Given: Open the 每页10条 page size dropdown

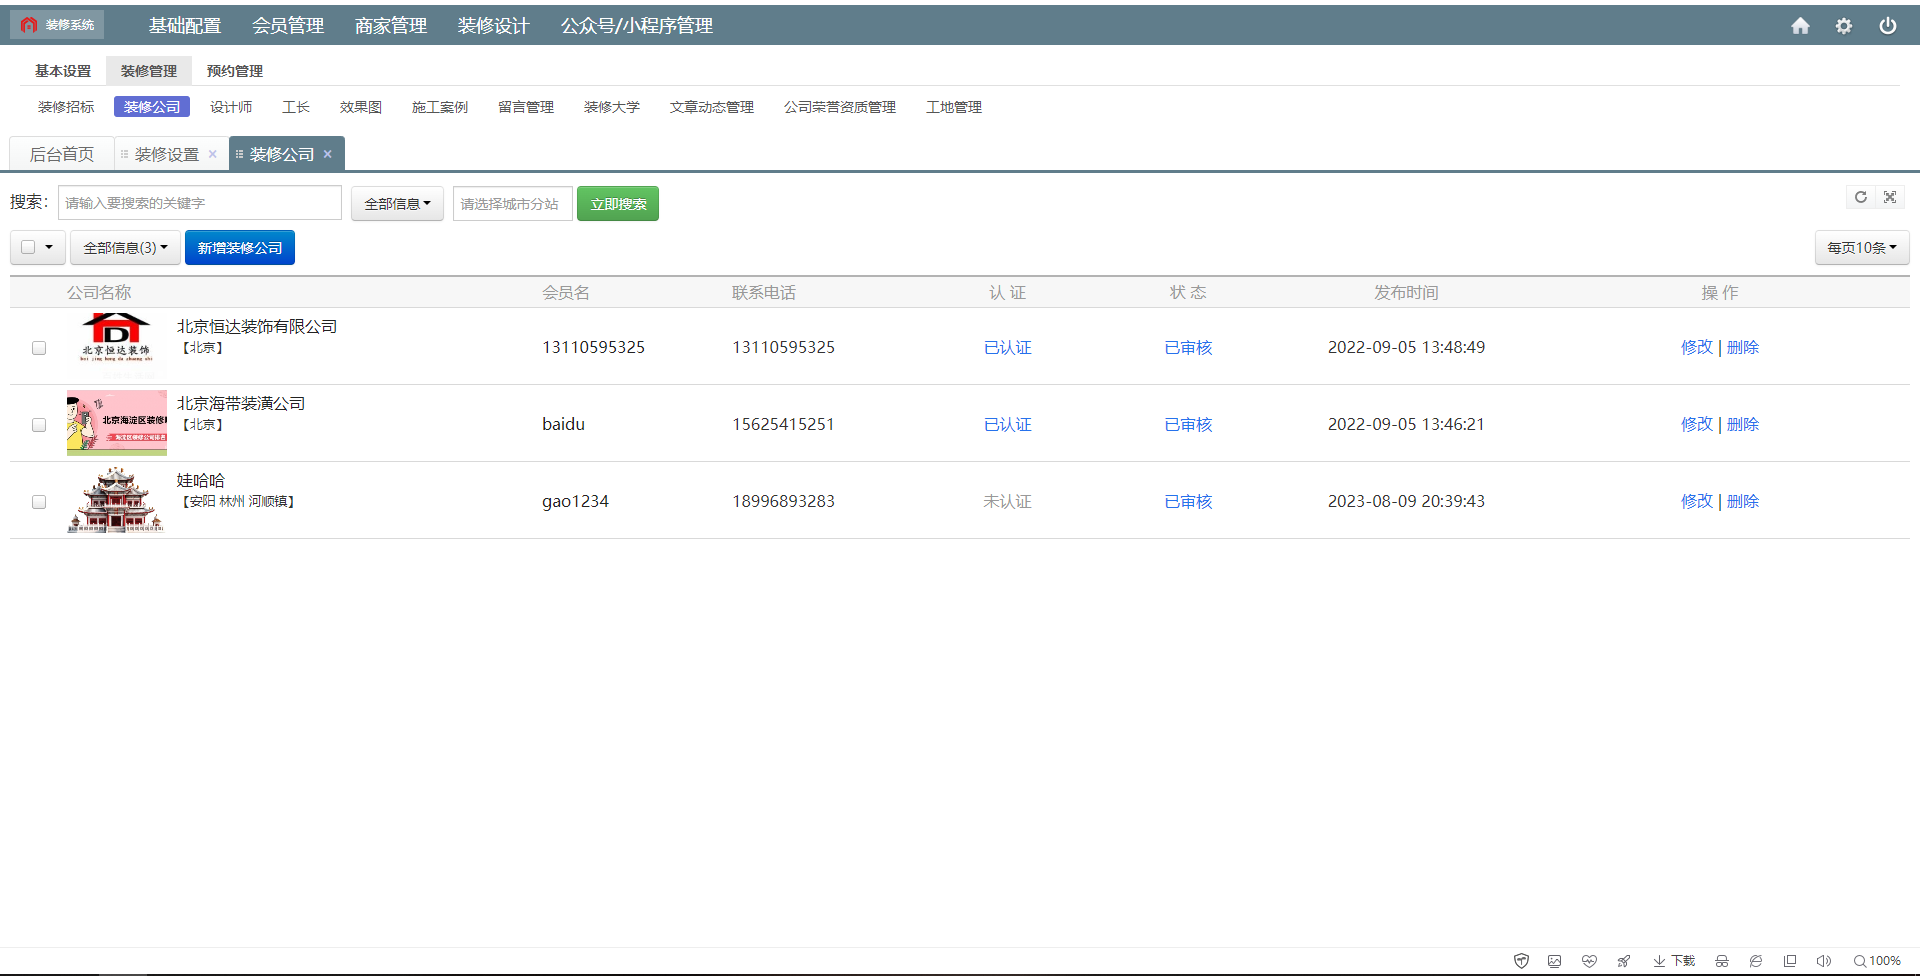Looking at the screenshot, I should pyautogui.click(x=1861, y=248).
